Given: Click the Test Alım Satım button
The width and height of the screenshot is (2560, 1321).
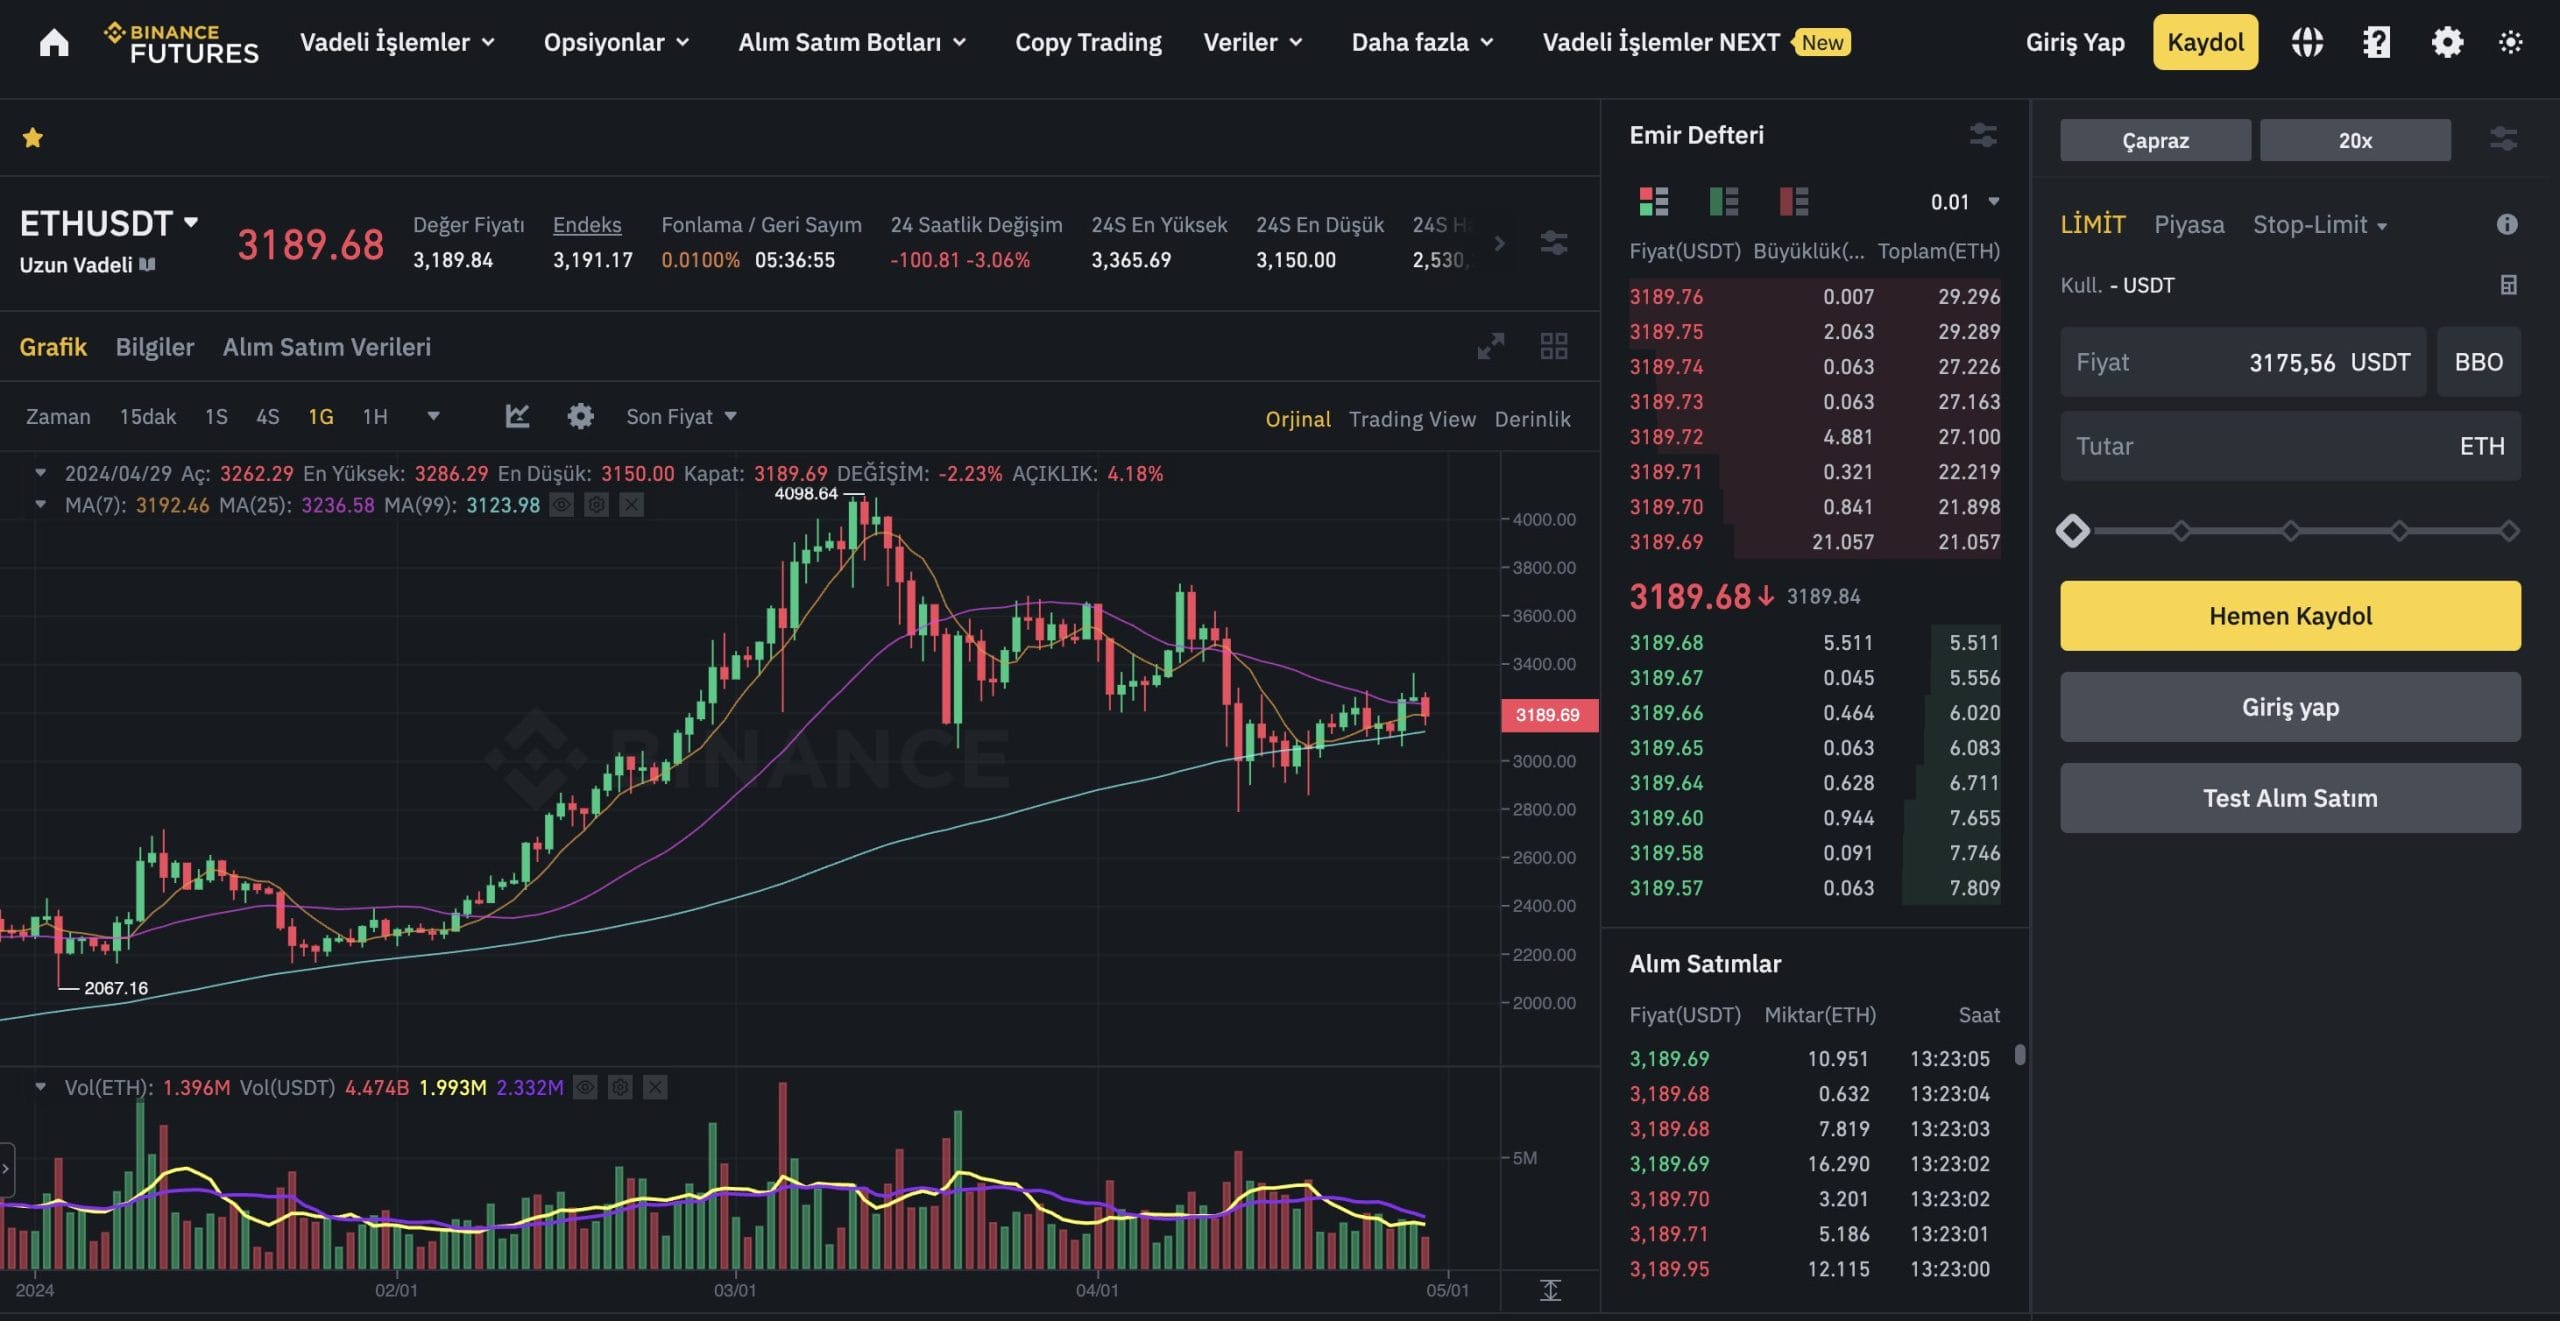Looking at the screenshot, I should (2289, 798).
